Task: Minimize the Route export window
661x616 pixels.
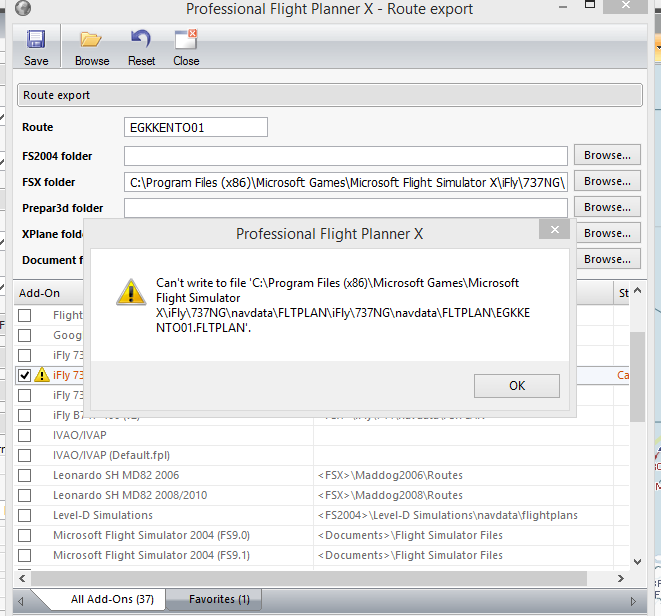Action: [563, 7]
